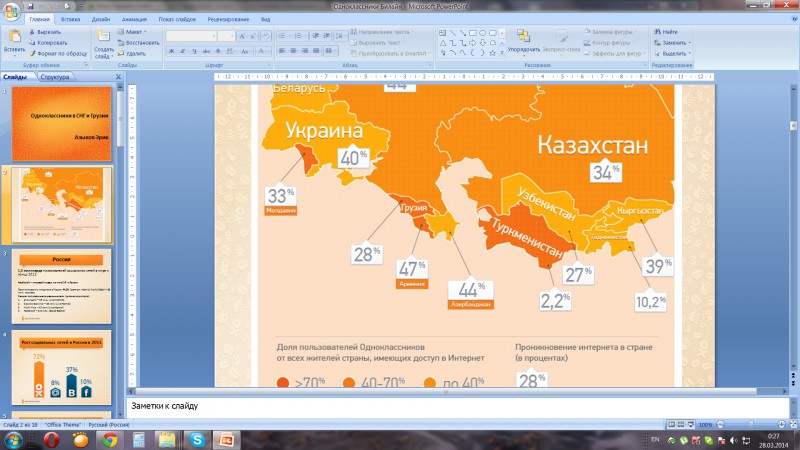Cut the selection with Вырезать

point(45,32)
